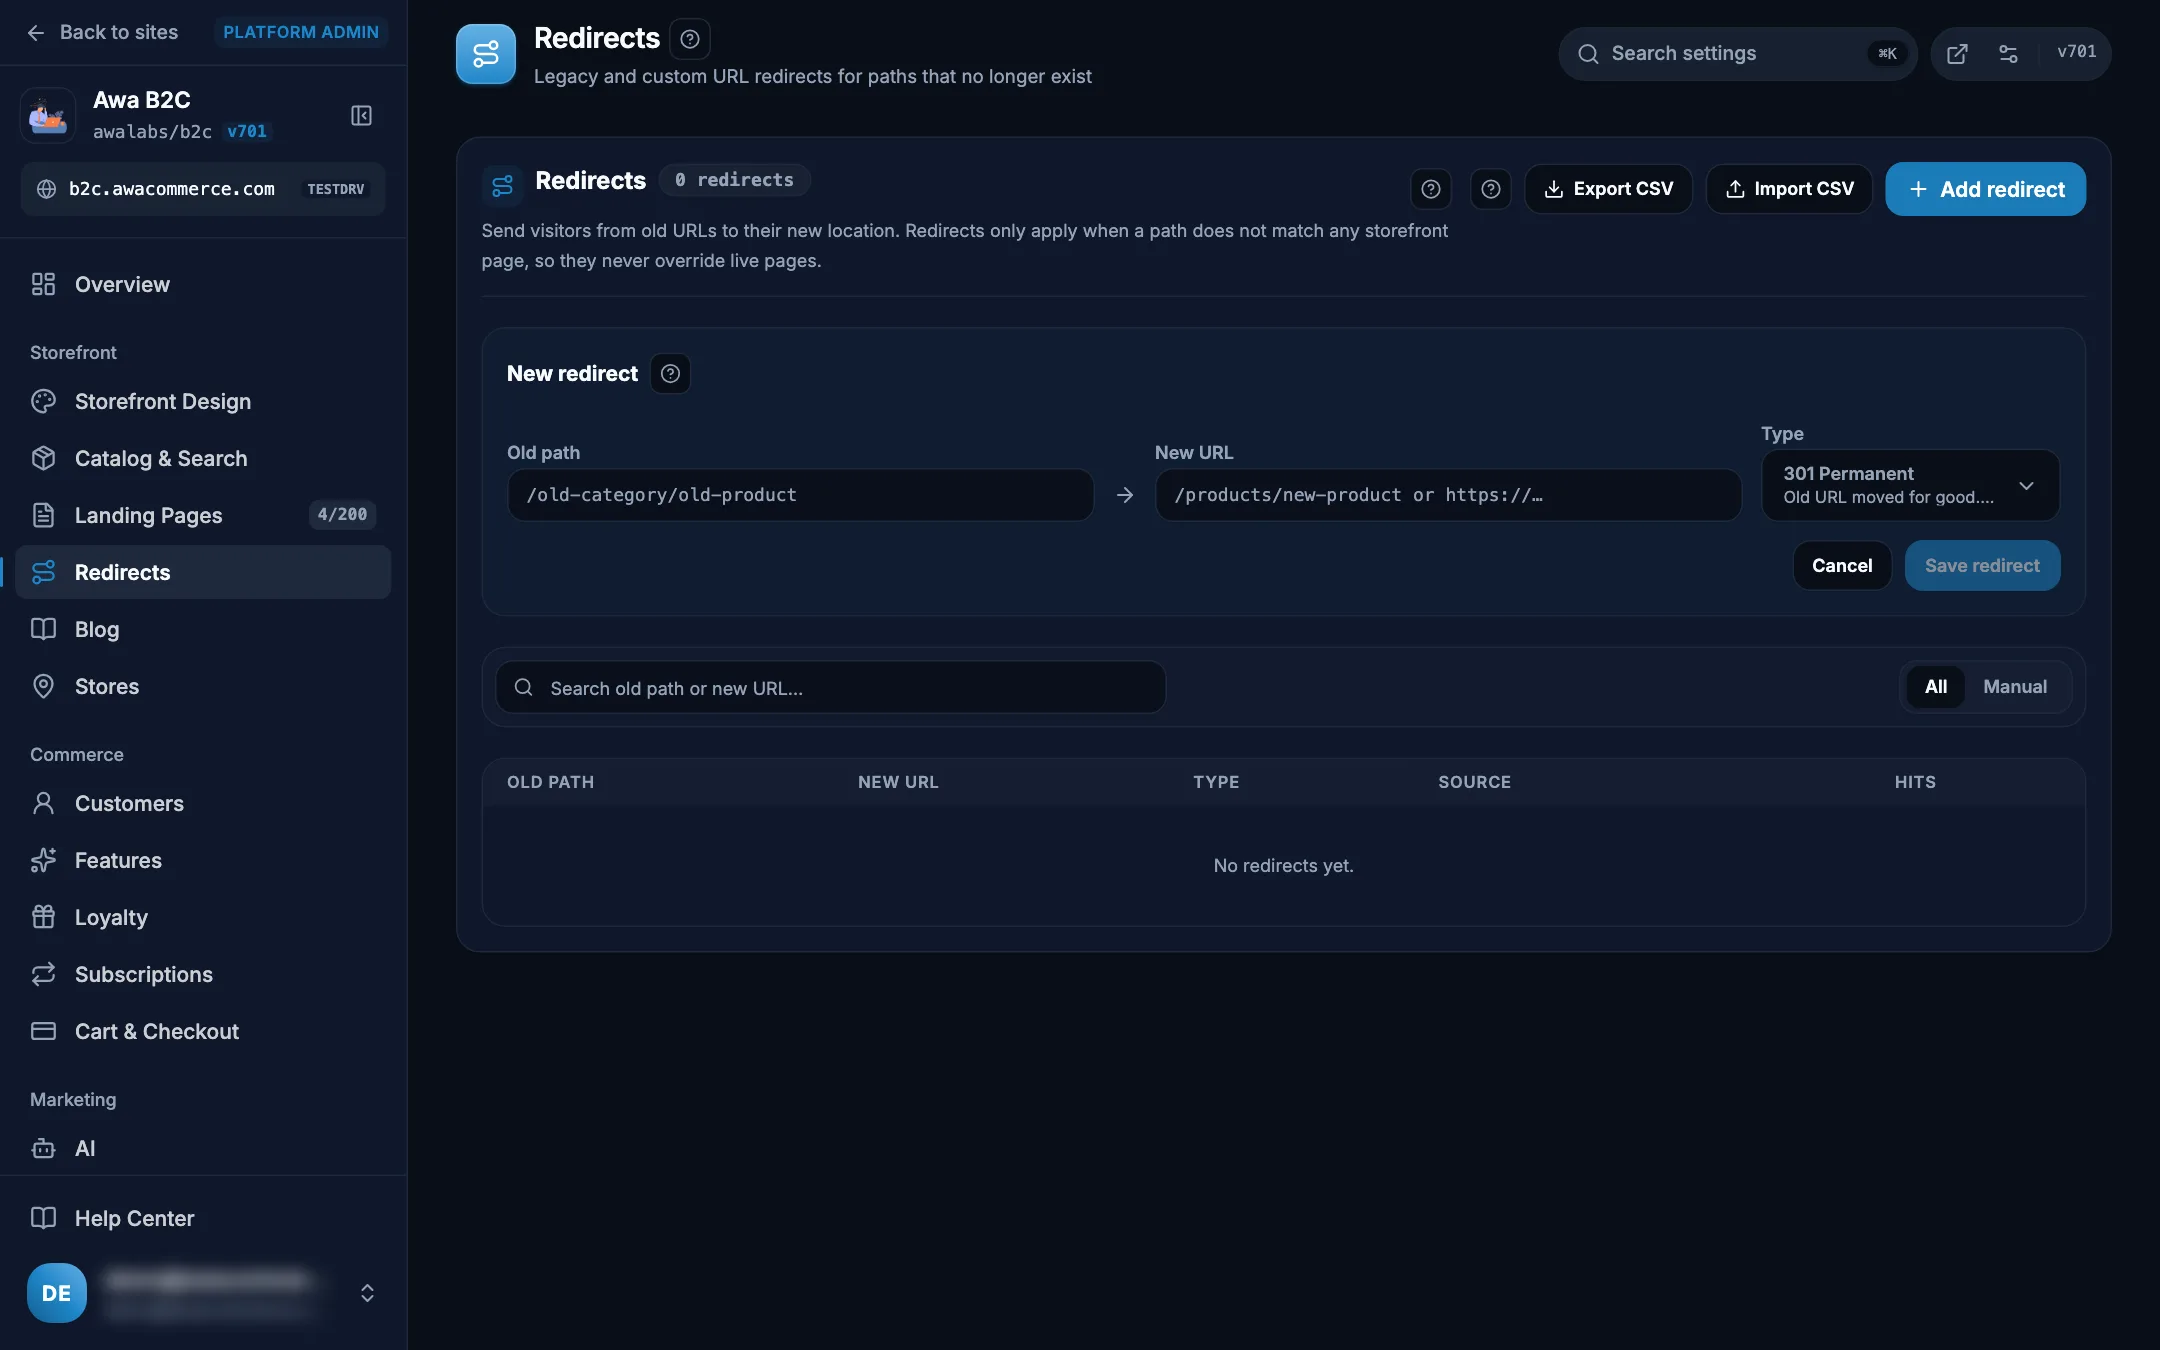The image size is (2160, 1350).
Task: Go to Catalog & Search
Action: (x=203, y=458)
